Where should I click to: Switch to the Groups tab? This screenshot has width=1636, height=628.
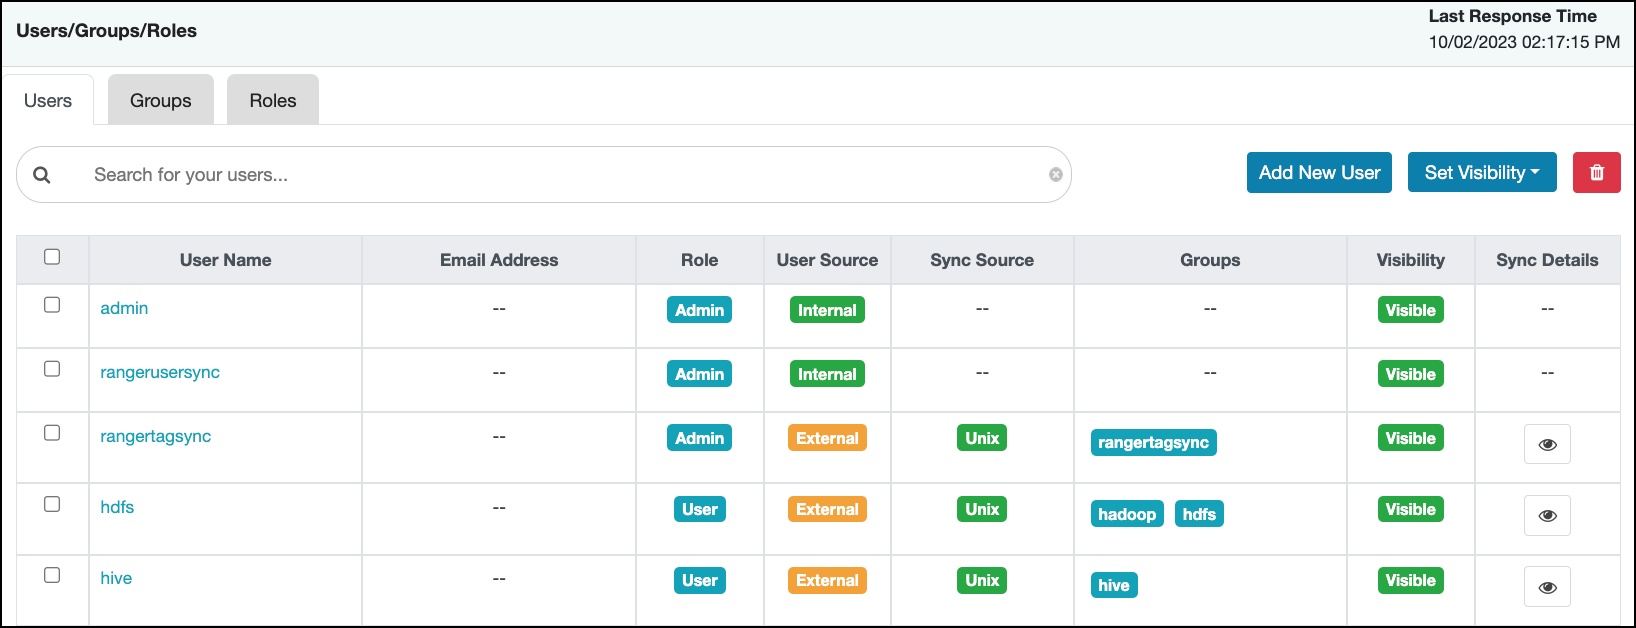[x=160, y=101]
